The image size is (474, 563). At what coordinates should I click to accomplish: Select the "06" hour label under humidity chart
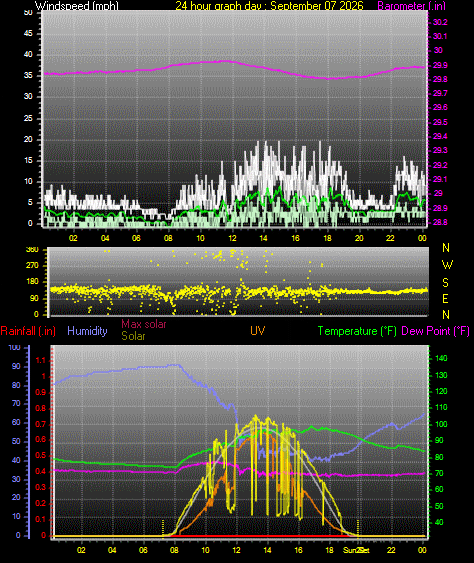[143, 550]
